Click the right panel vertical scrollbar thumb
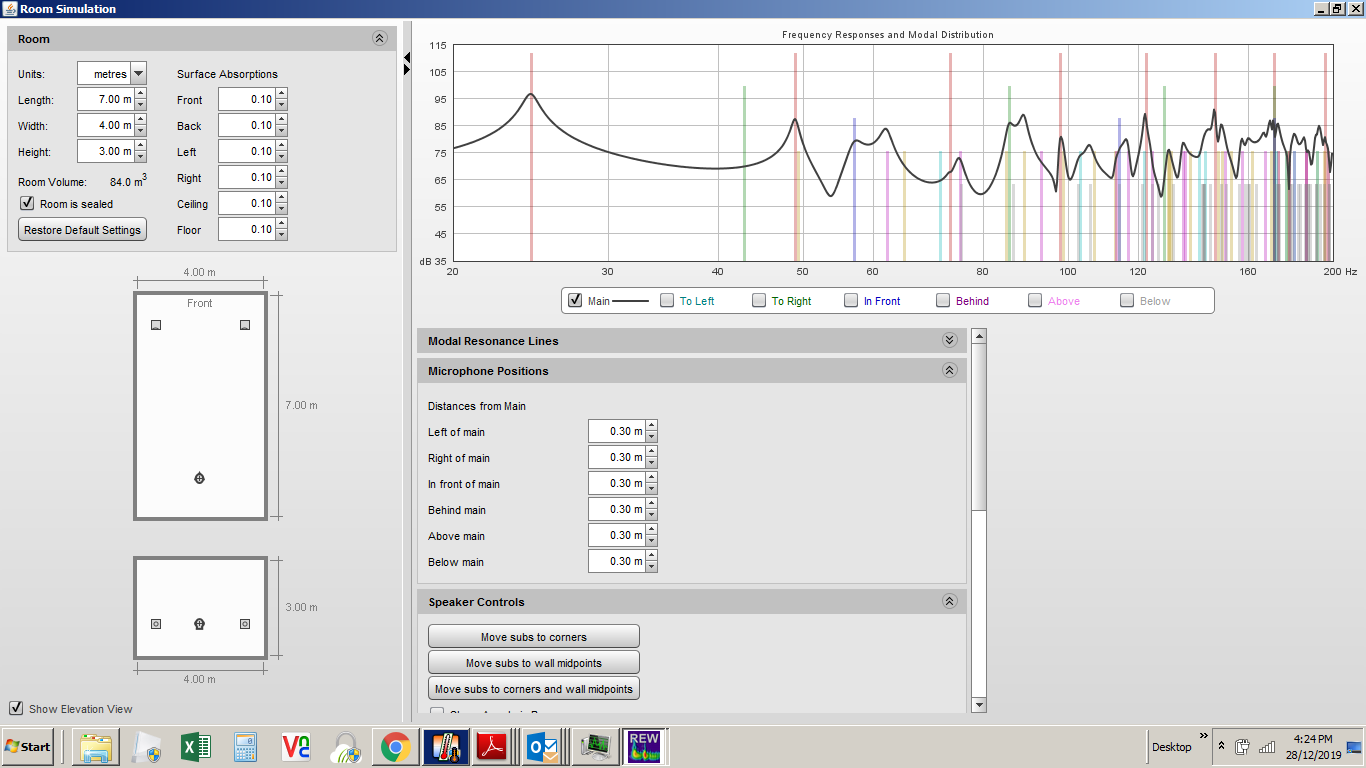This screenshot has width=1366, height=768. (x=979, y=427)
